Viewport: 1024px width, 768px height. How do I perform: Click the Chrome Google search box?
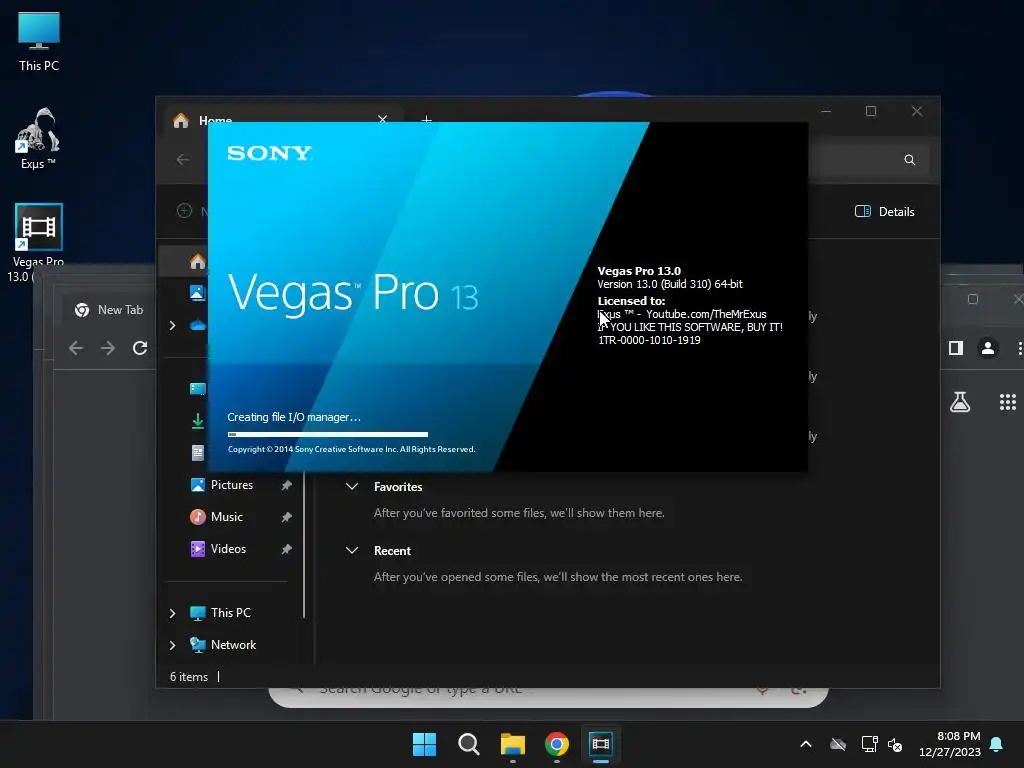click(x=549, y=696)
